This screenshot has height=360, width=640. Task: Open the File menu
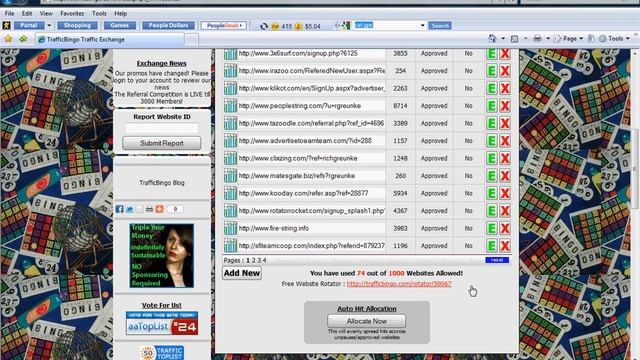point(9,13)
